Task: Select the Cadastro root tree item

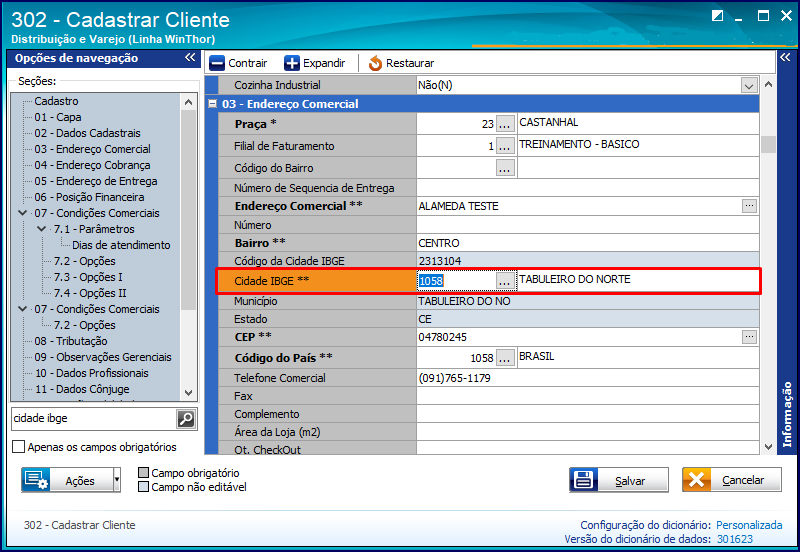Action: [x=56, y=101]
